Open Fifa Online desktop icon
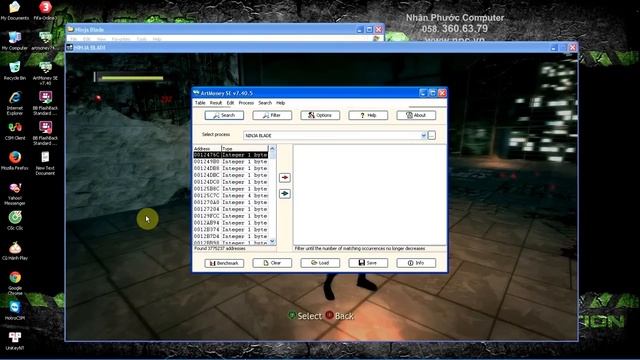640x360 pixels. pyautogui.click(x=45, y=11)
